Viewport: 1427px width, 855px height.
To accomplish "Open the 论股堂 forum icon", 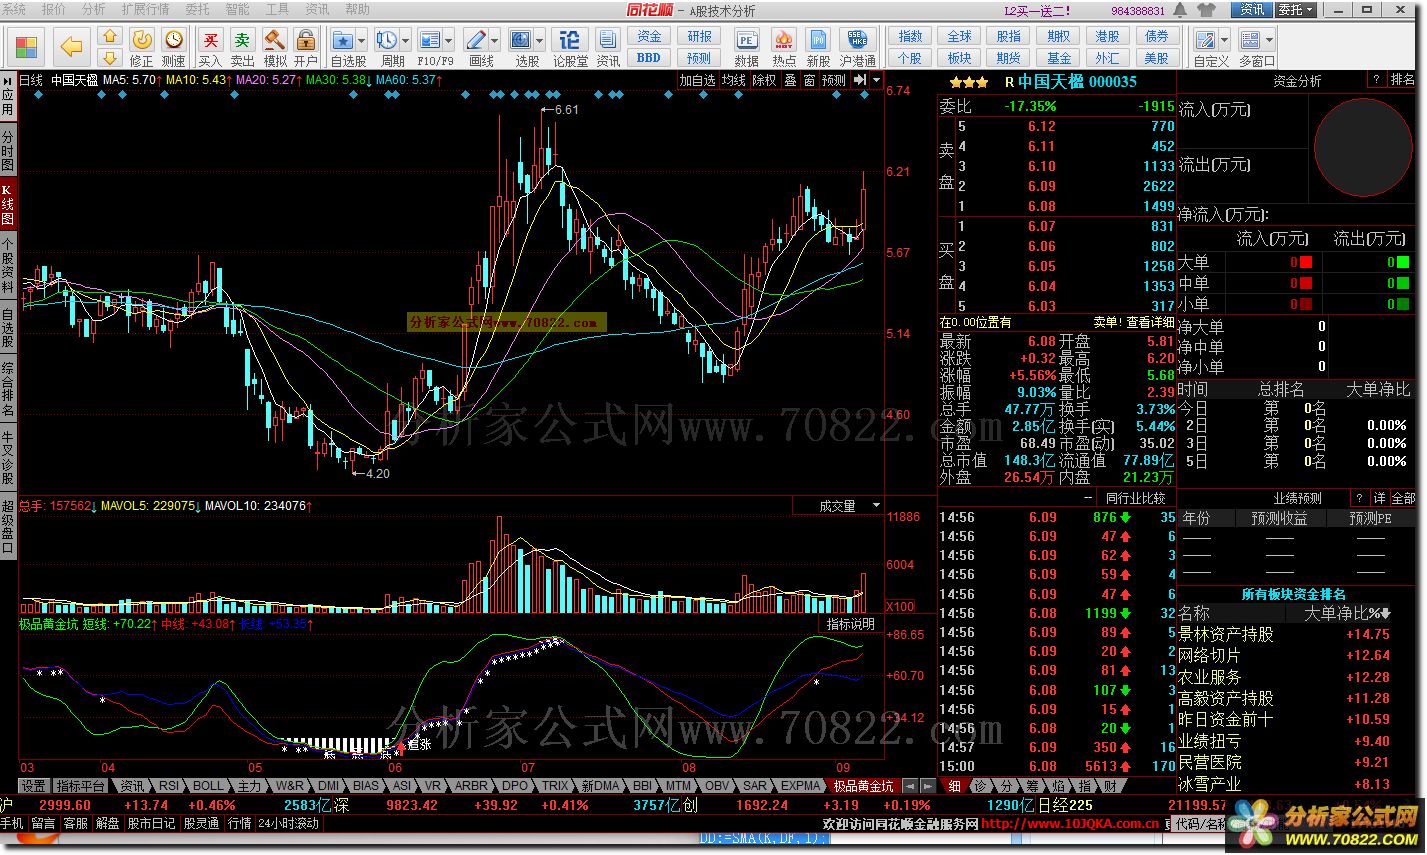I will tap(570, 40).
